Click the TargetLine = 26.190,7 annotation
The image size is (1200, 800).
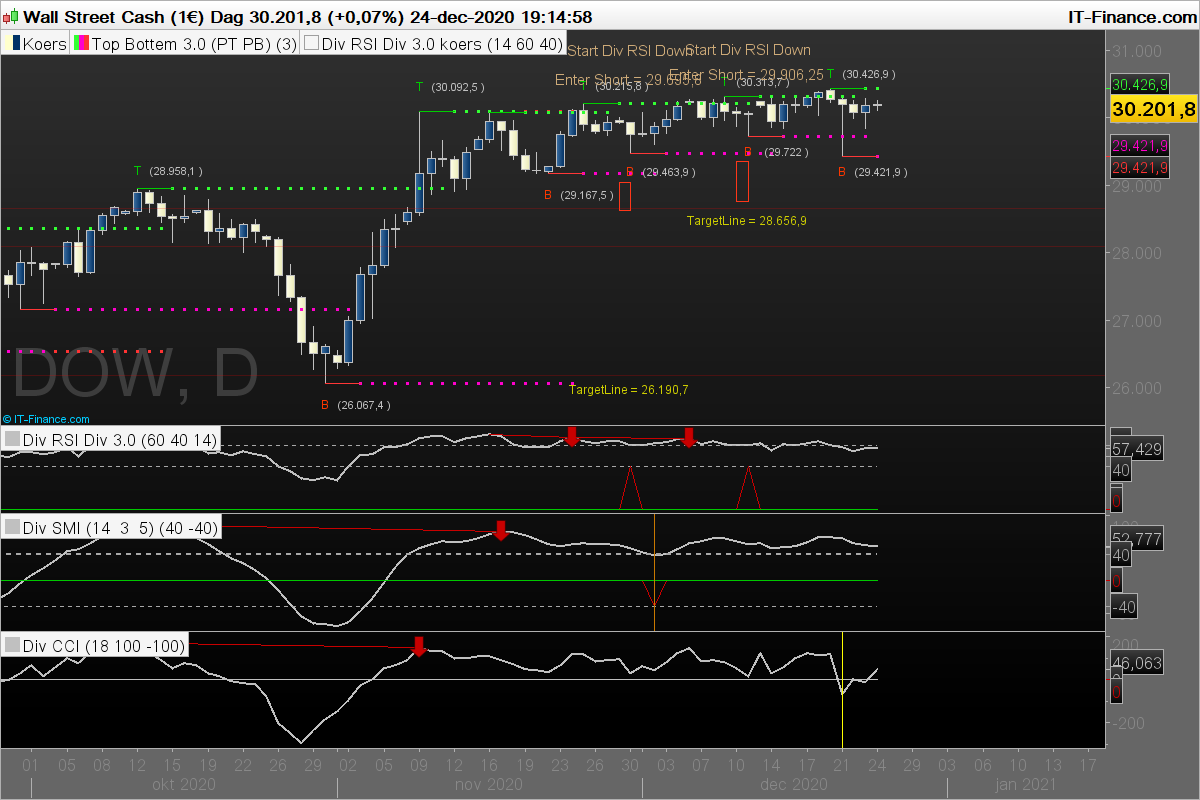[x=629, y=389]
